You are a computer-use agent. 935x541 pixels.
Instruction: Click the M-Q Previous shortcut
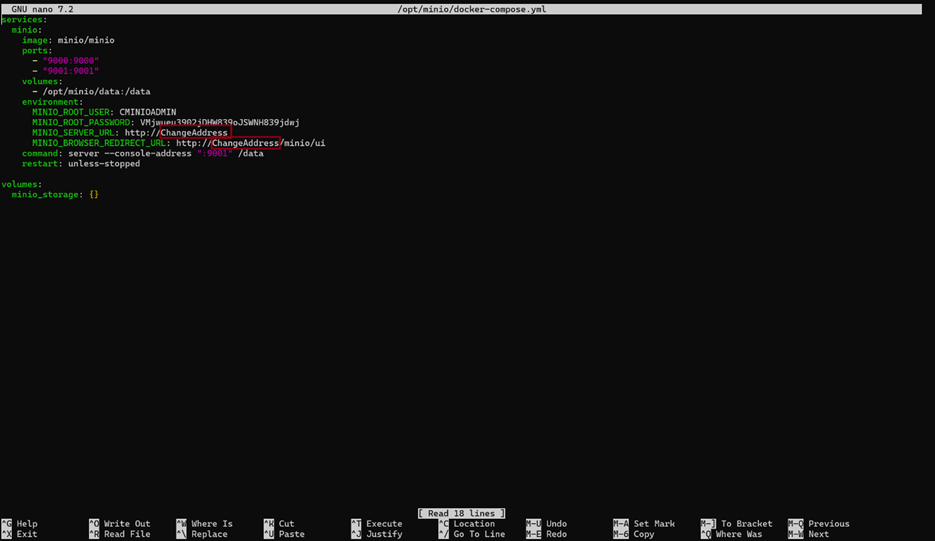point(819,524)
